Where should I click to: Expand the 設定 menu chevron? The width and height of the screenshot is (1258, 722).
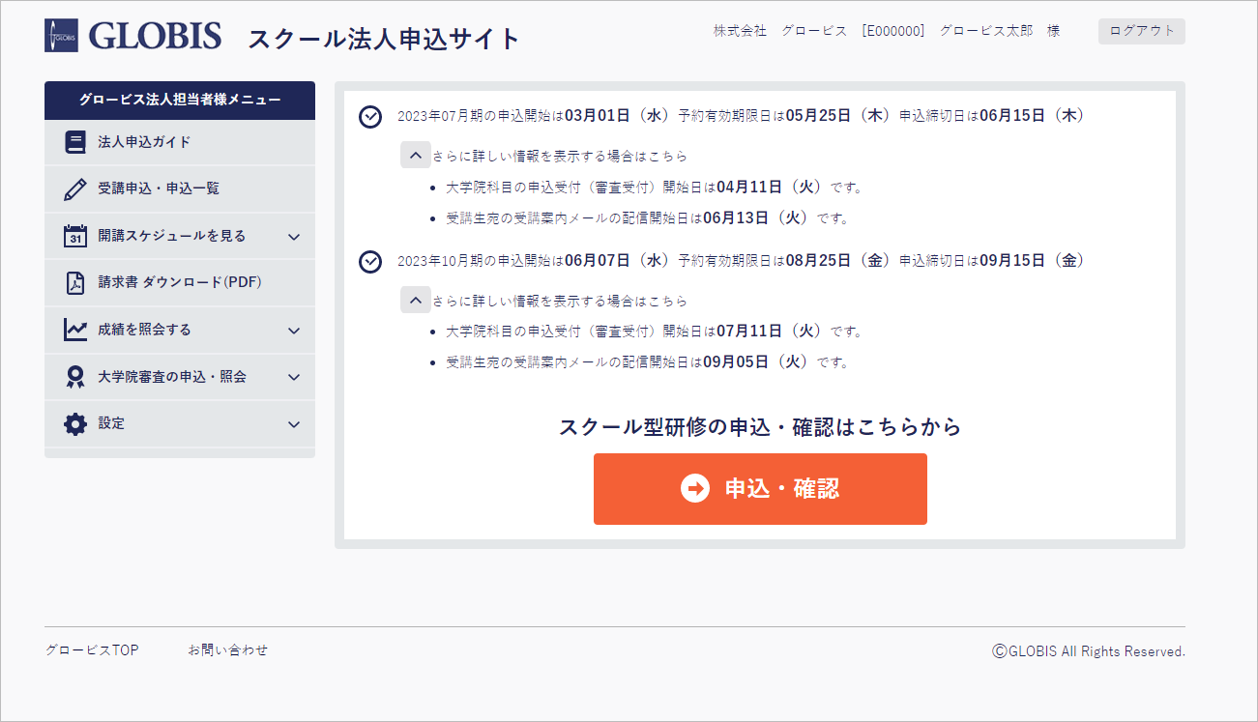(294, 424)
